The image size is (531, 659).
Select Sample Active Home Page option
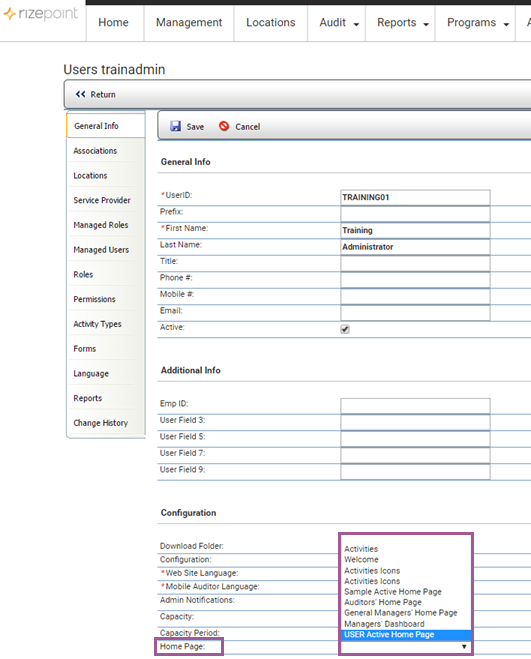[393, 592]
